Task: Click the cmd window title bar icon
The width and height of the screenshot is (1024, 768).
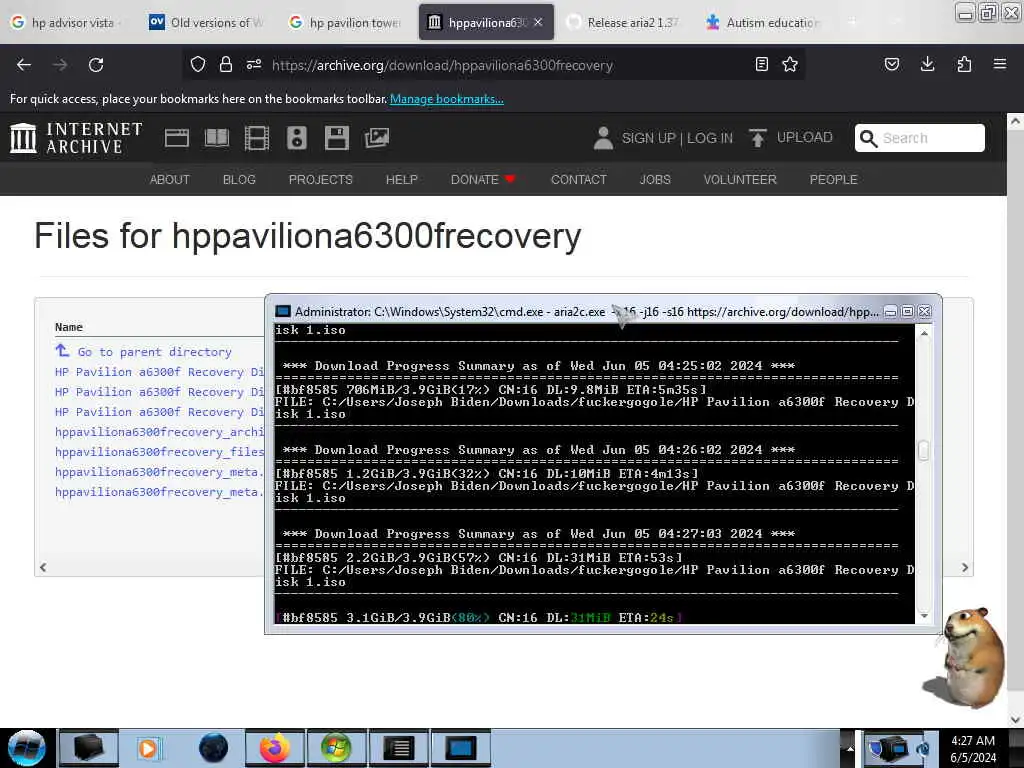Action: (283, 312)
